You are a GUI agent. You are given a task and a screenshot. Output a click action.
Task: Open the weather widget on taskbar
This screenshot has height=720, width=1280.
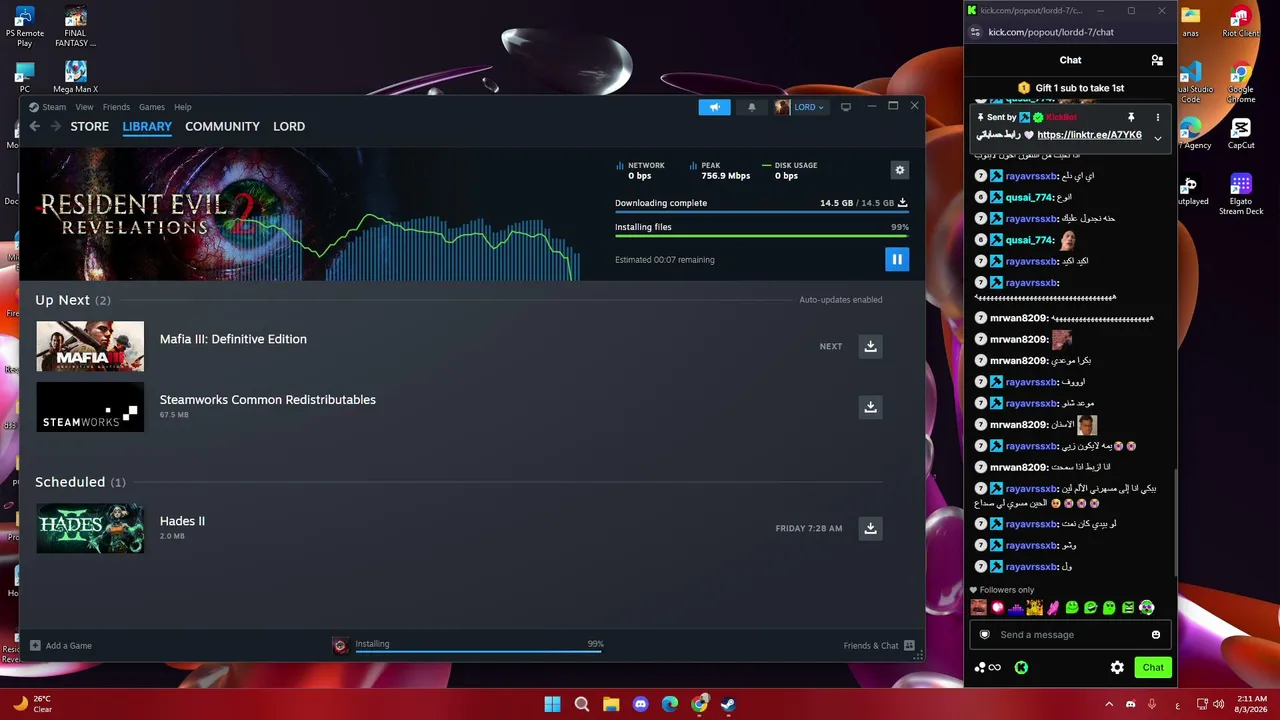tap(31, 704)
